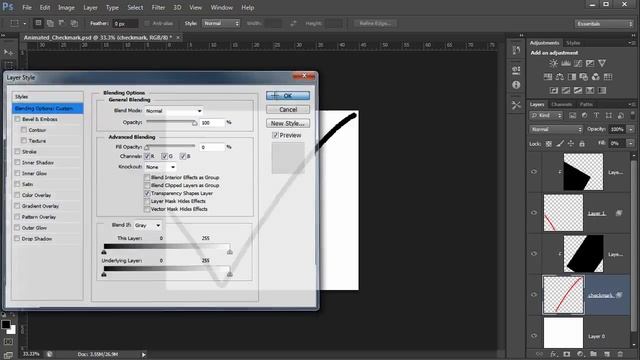This screenshot has width=640, height=360.
Task: Add a Color Lookup adjustment
Action: pos(608,77)
